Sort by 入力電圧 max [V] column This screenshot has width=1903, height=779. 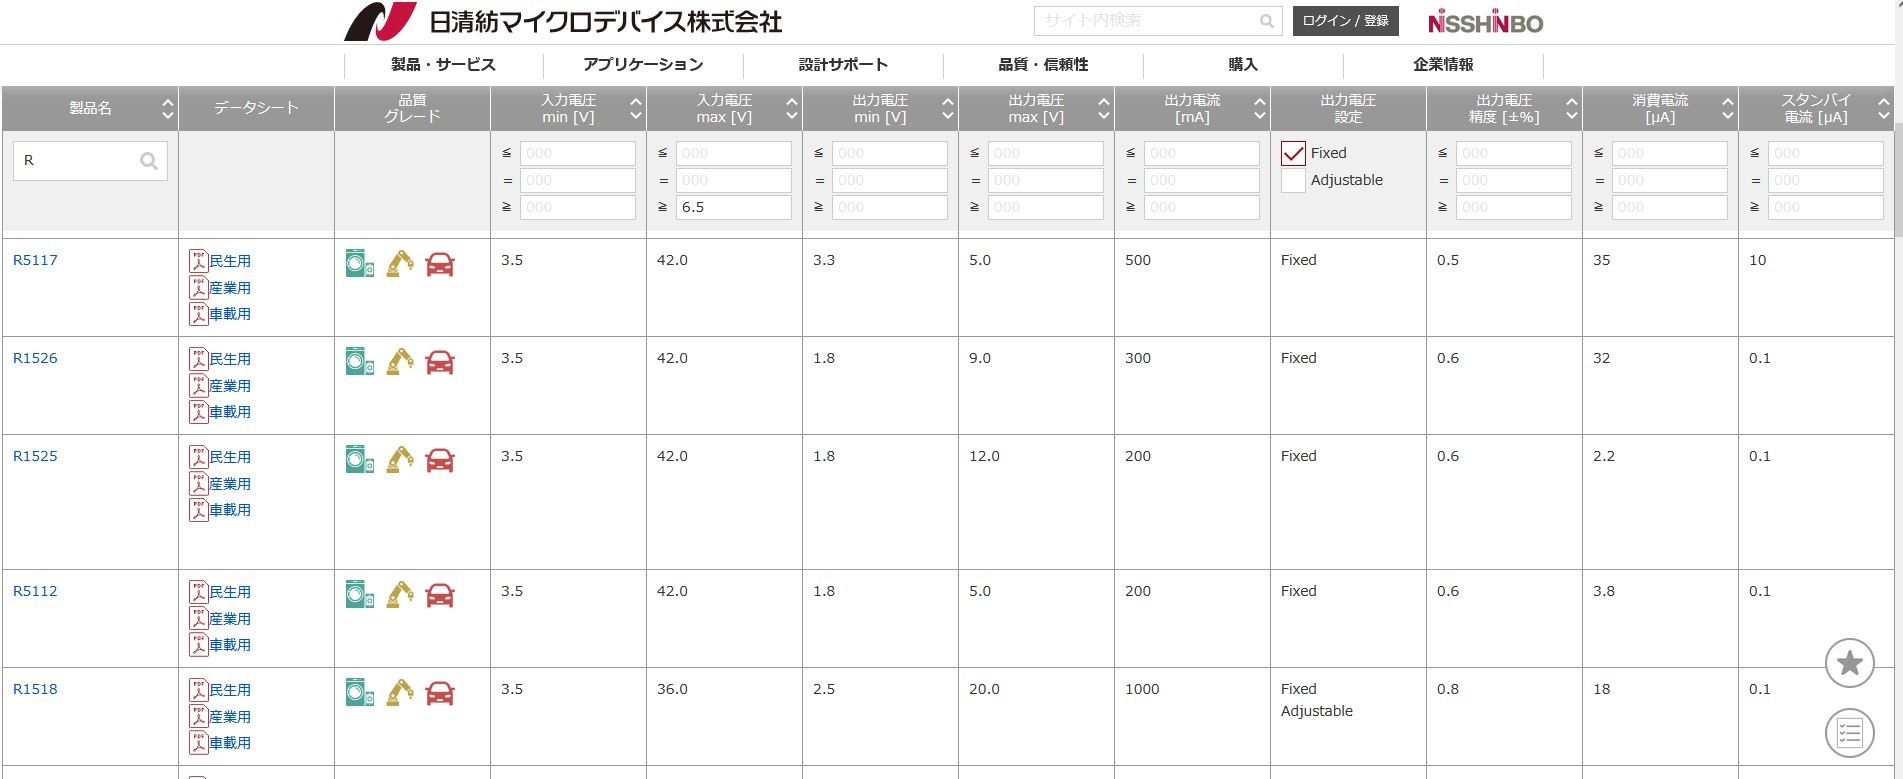click(x=792, y=108)
